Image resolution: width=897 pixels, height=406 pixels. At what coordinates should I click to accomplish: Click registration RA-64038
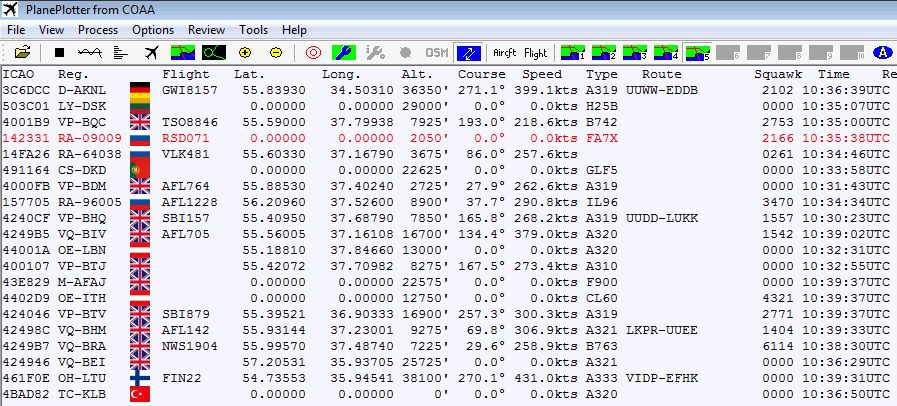click(90, 154)
